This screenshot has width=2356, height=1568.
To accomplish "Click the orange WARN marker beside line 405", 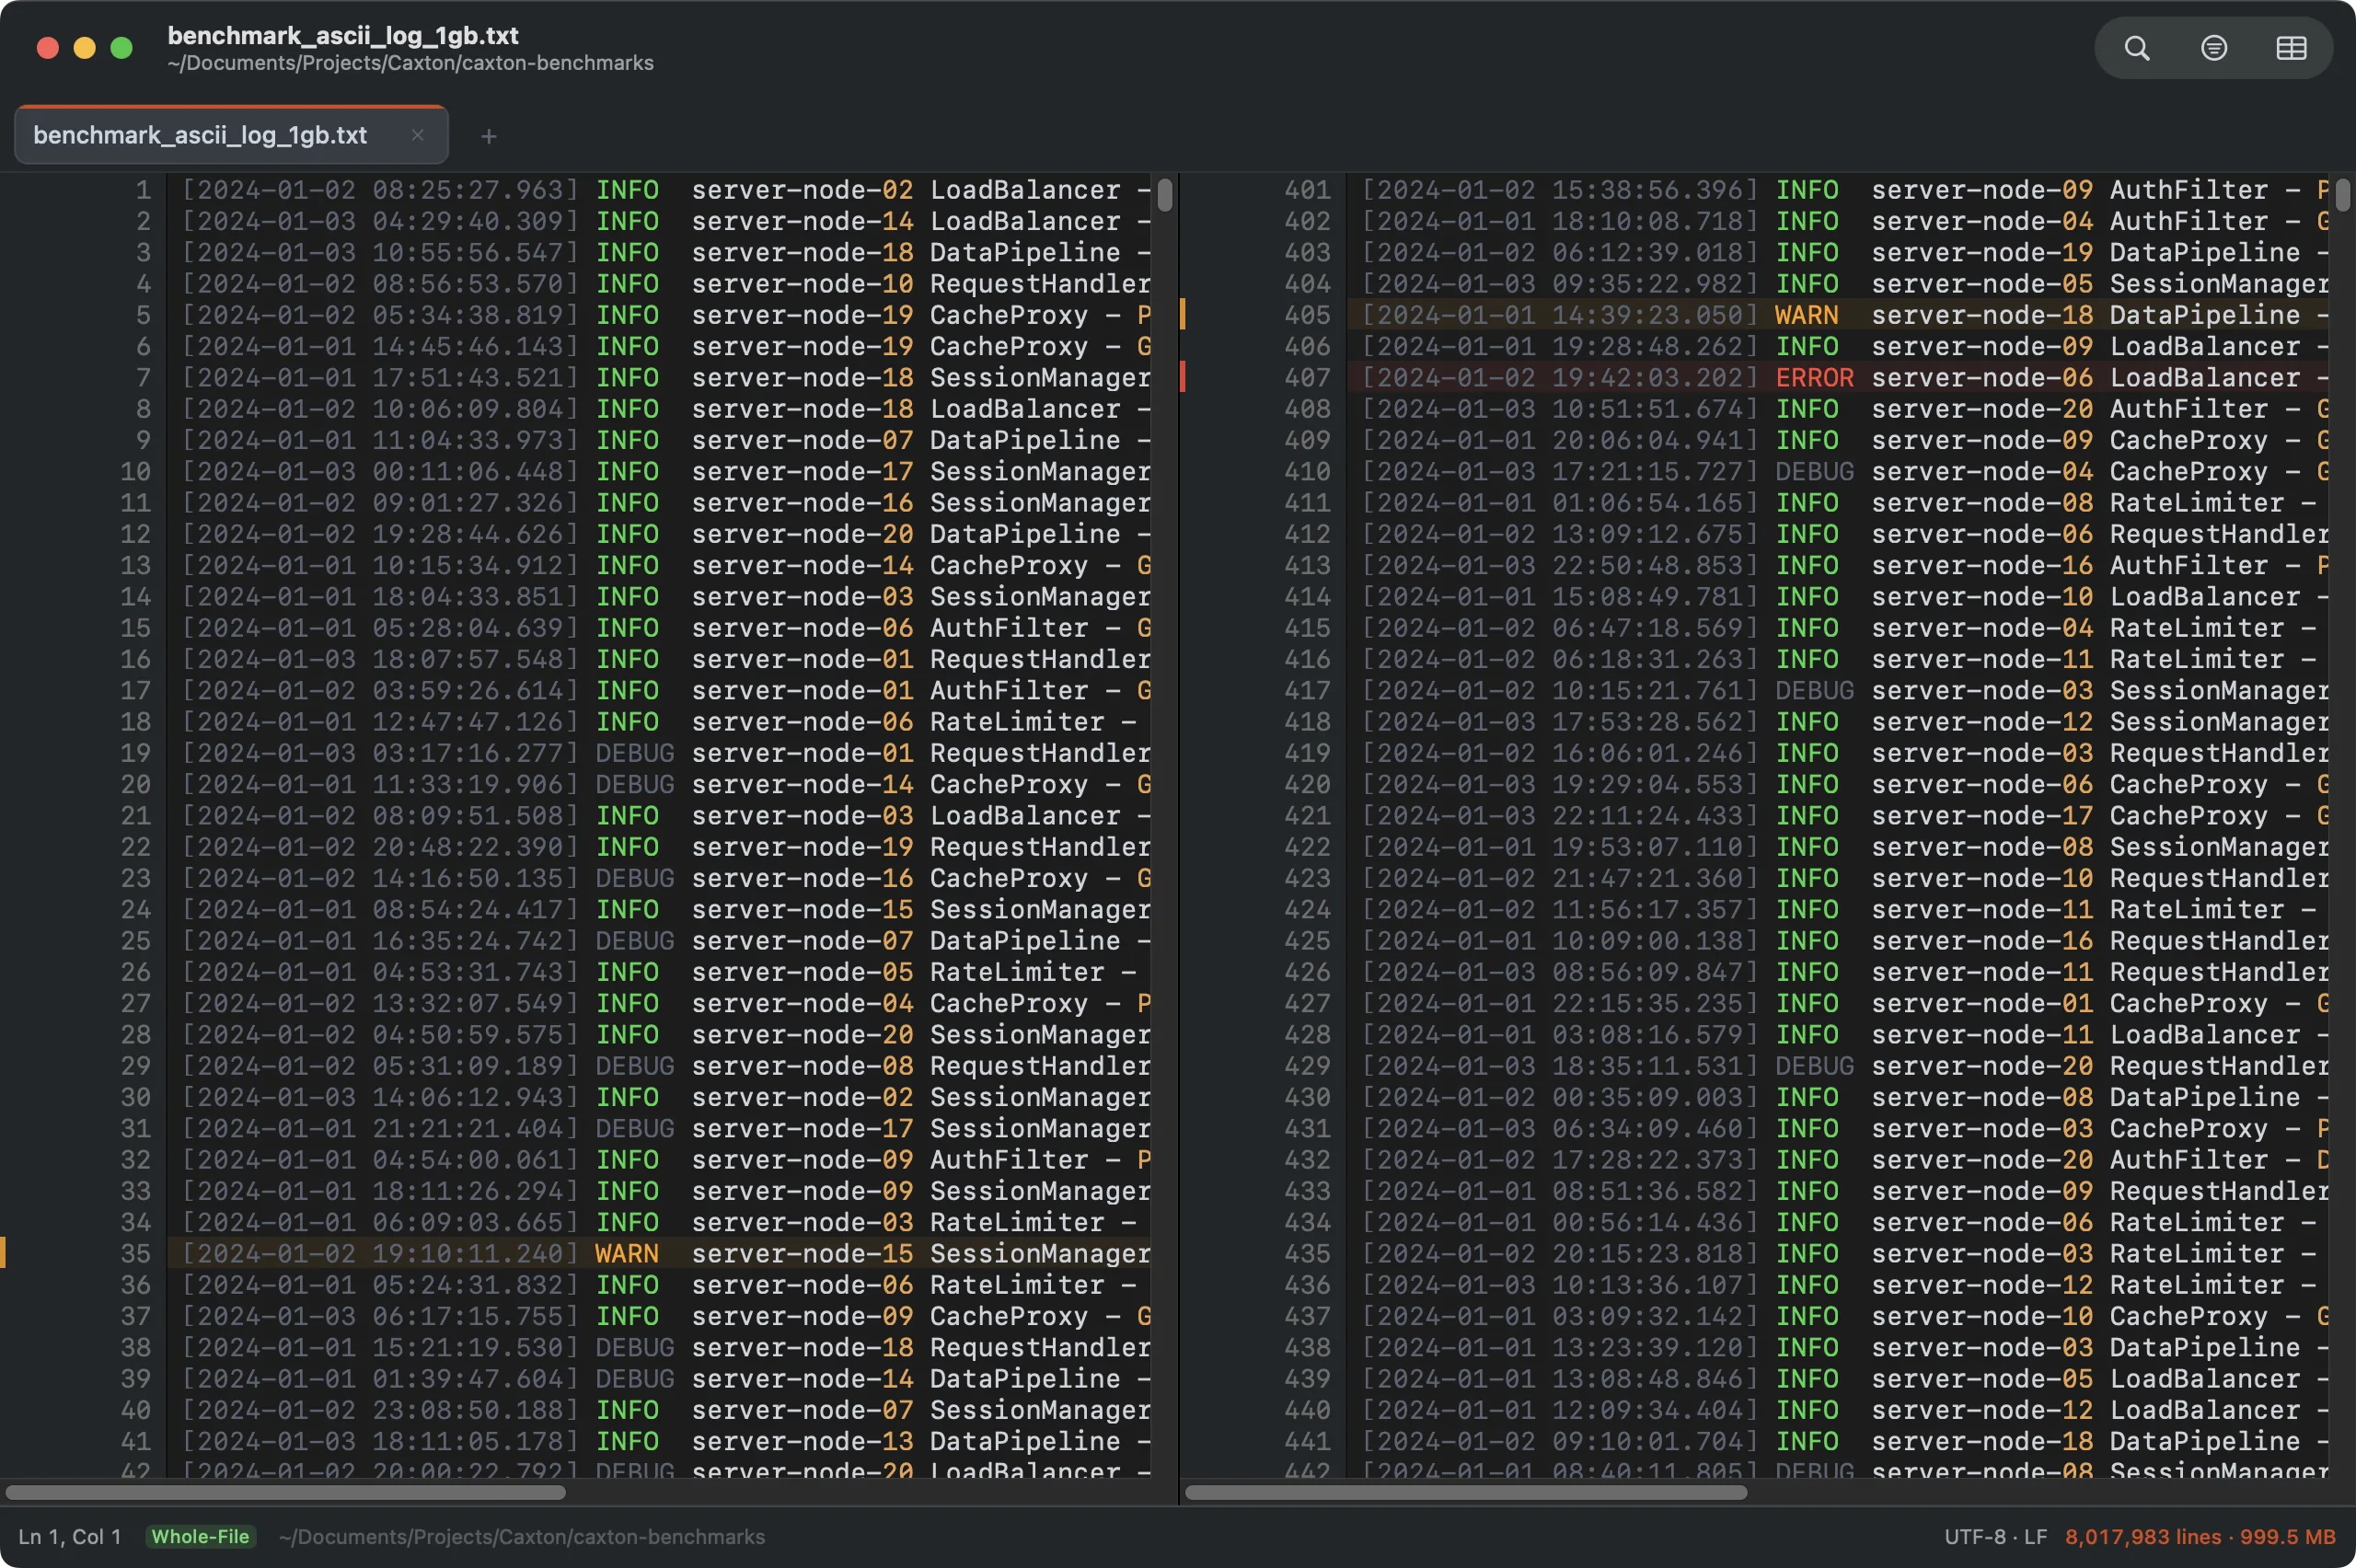I will 1182,314.
